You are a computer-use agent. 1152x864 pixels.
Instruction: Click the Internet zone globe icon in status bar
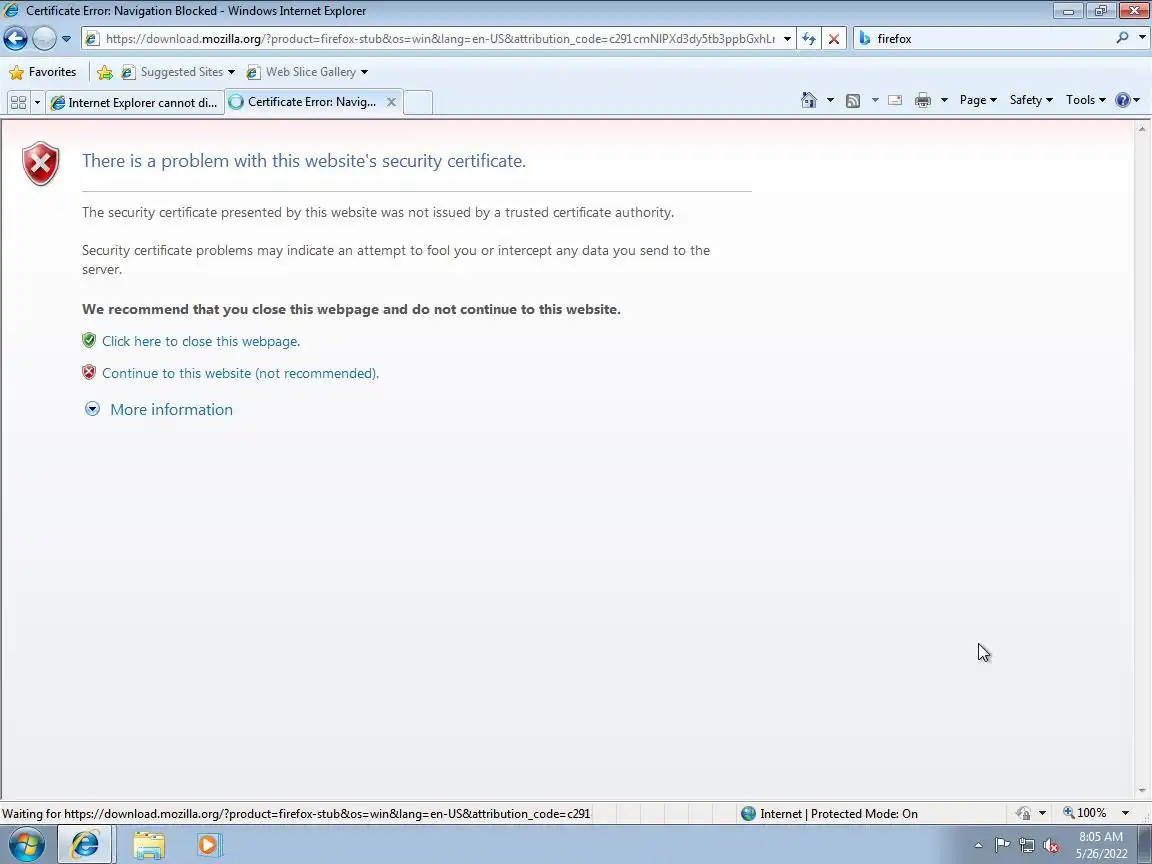pyautogui.click(x=748, y=813)
